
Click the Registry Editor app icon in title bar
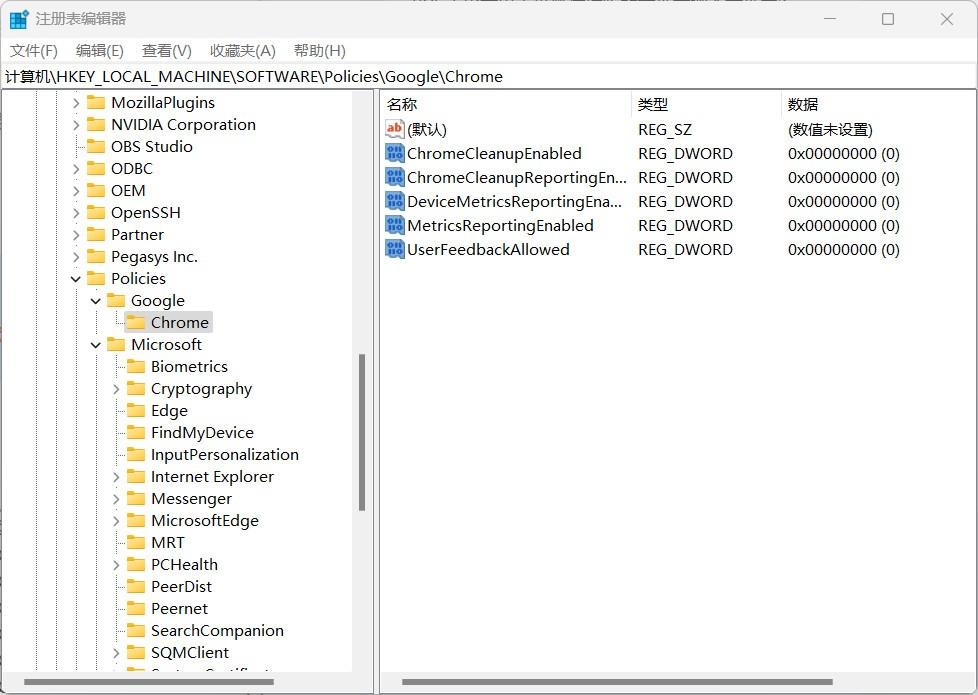[19, 19]
